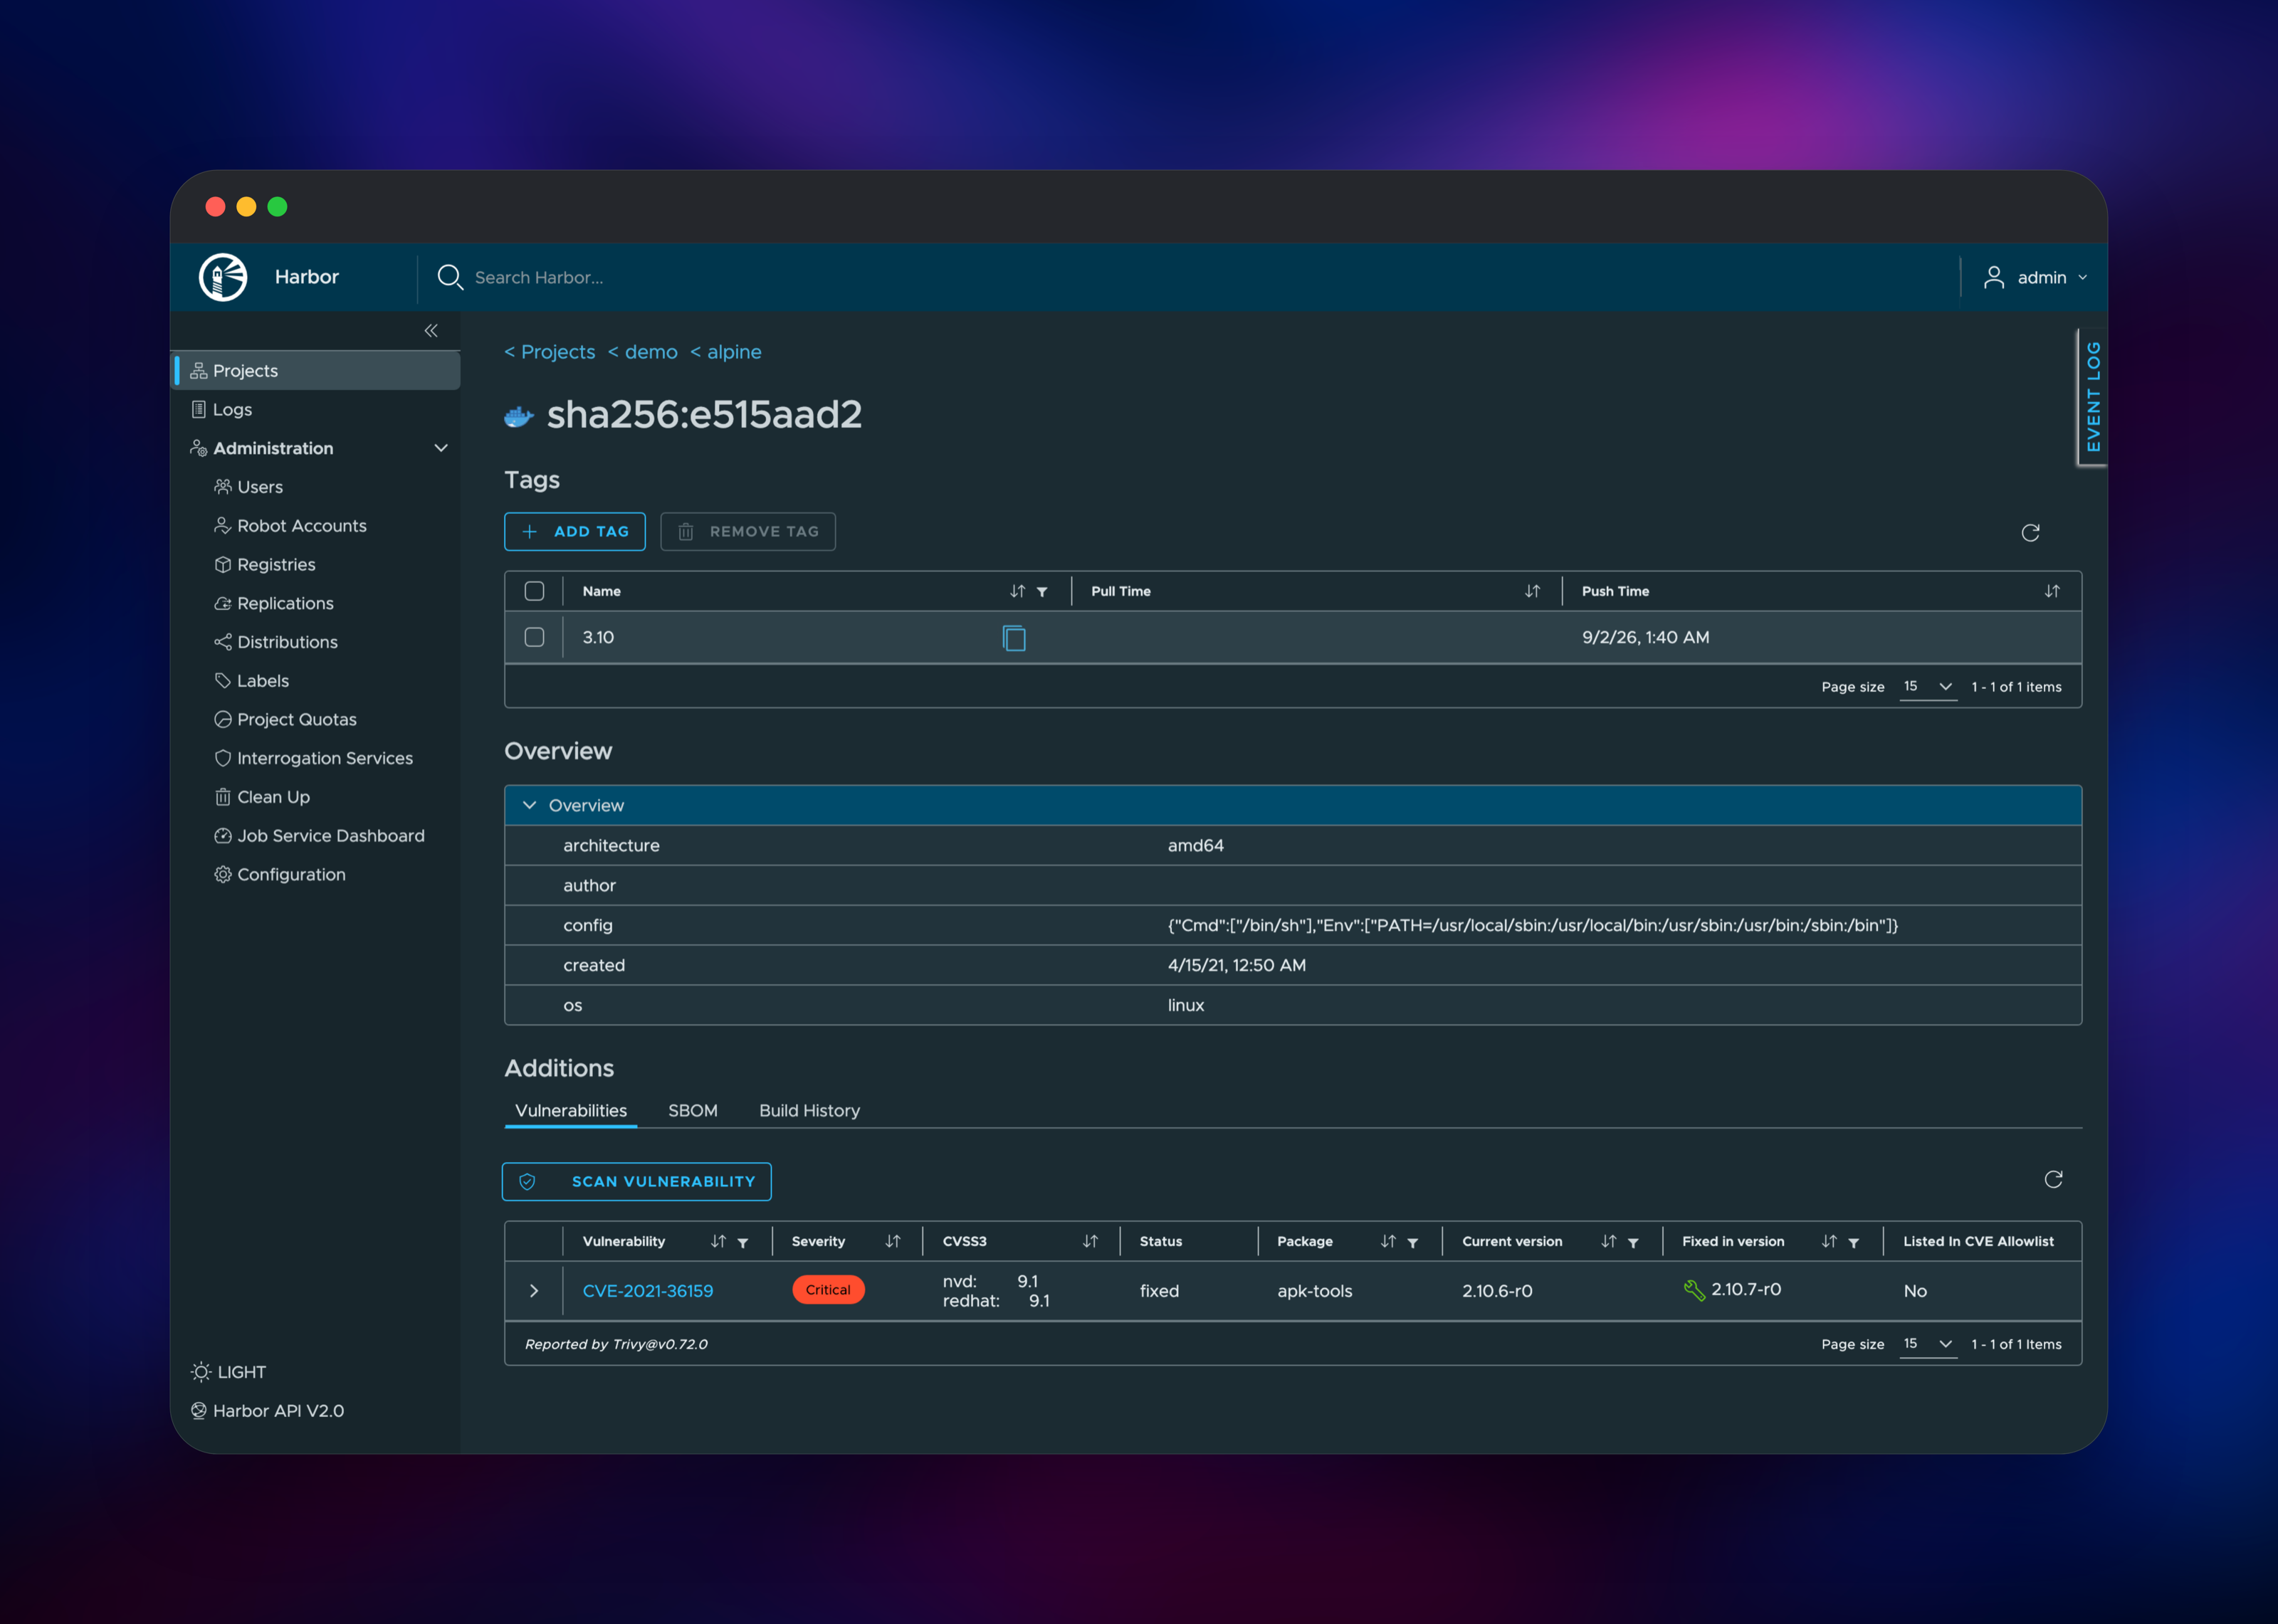Expand the CVE-2021-36159 row details
This screenshot has height=1624, width=2278.
pos(534,1291)
